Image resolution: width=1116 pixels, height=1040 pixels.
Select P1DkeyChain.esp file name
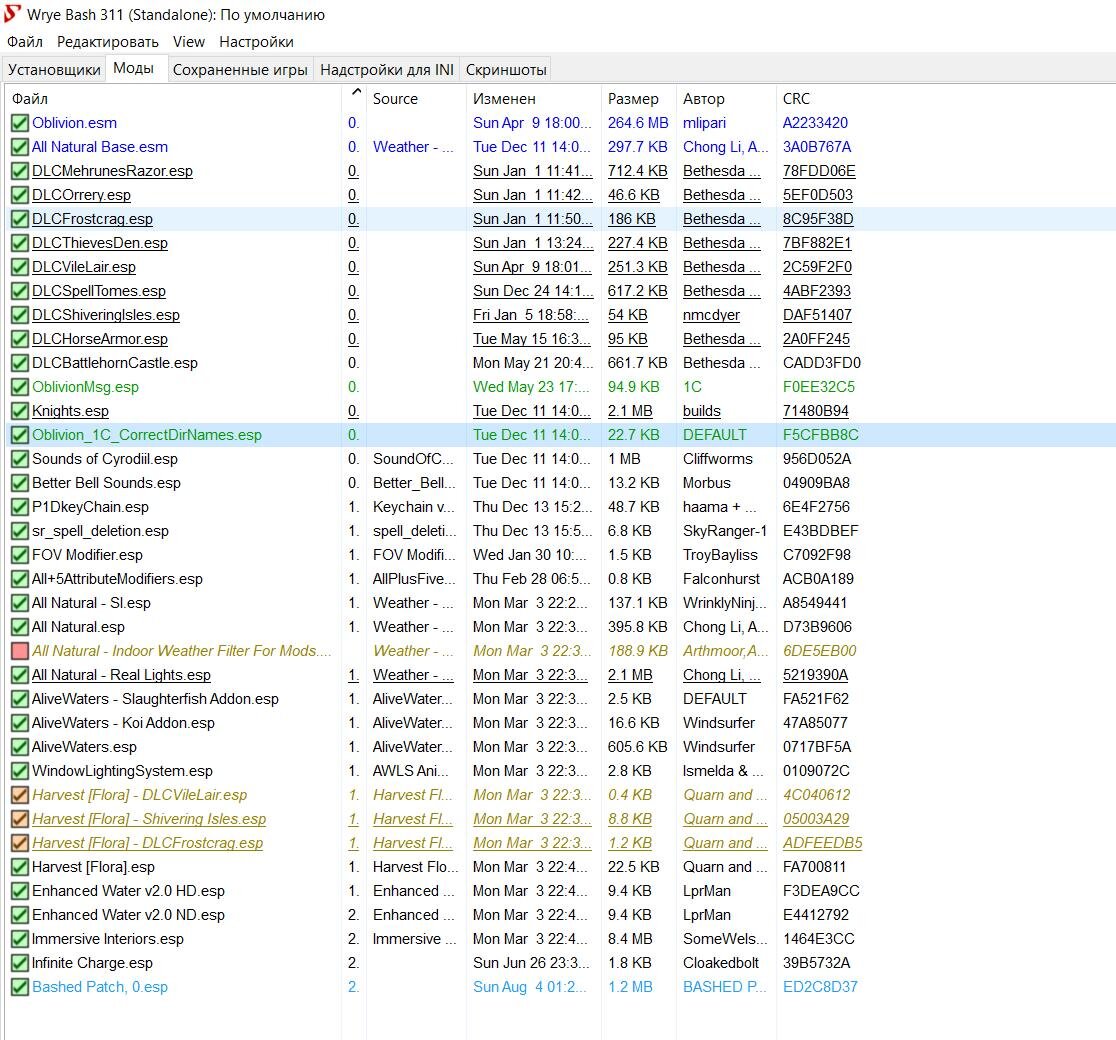90,507
